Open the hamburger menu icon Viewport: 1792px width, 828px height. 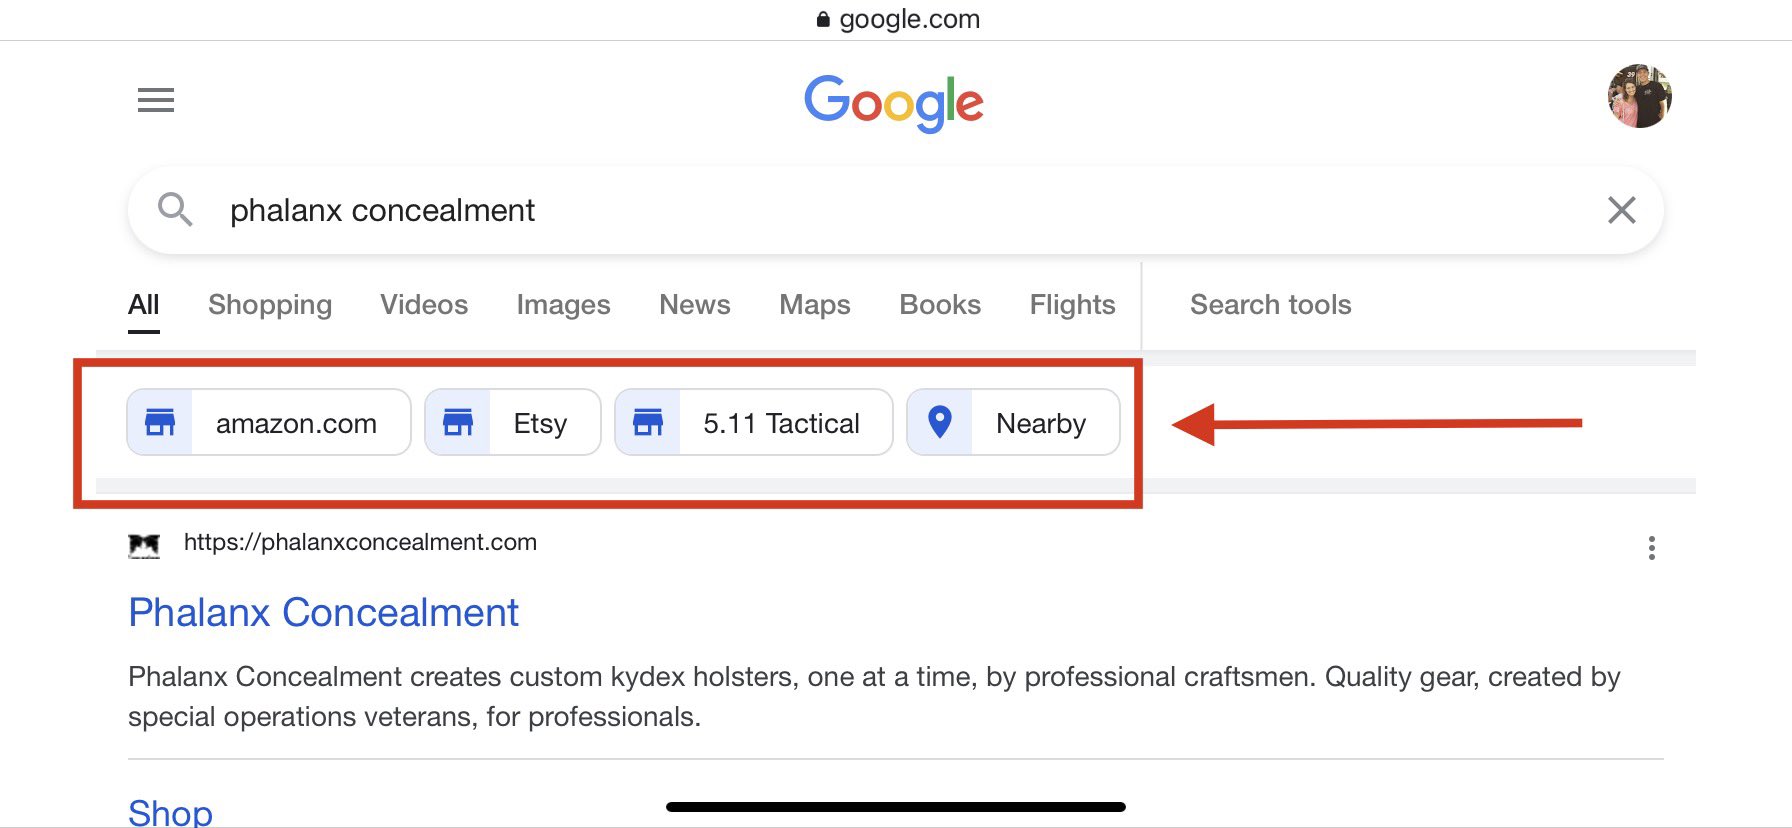click(156, 100)
